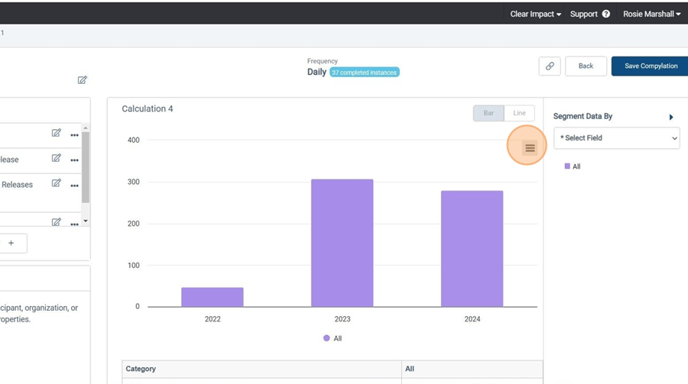Copy link using the chain icon button

point(549,66)
